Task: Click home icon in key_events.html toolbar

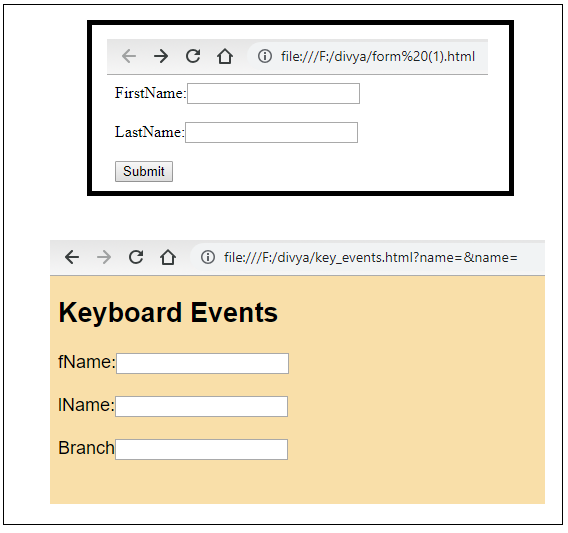Action: (168, 258)
